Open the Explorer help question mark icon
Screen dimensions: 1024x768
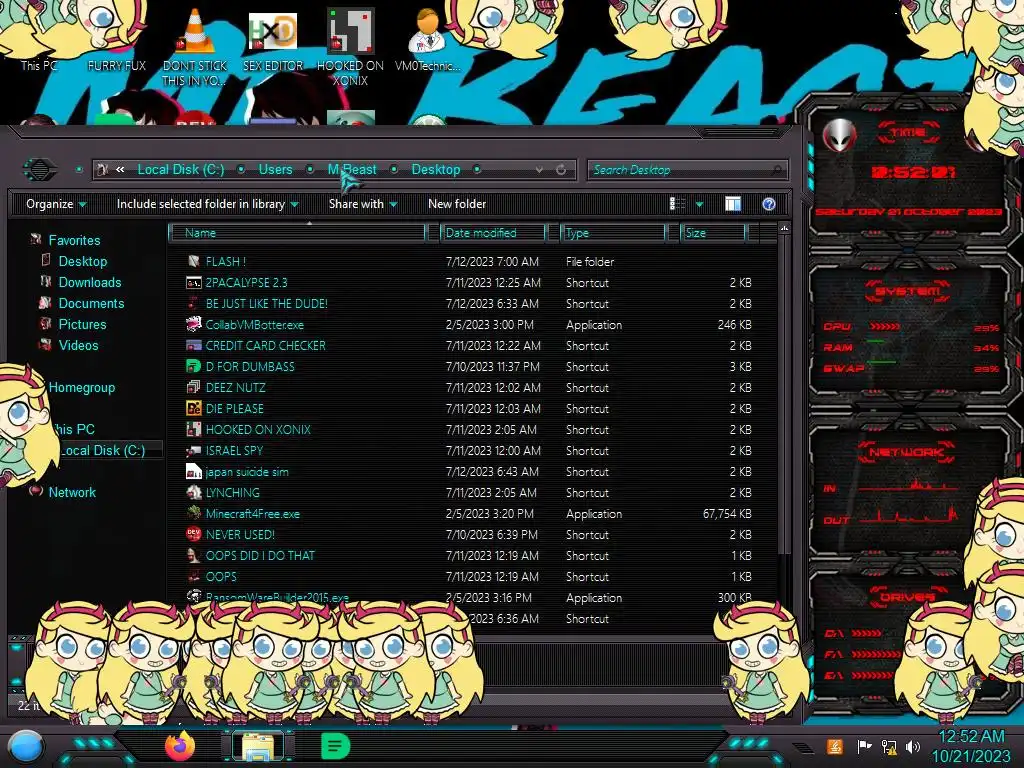pos(769,204)
